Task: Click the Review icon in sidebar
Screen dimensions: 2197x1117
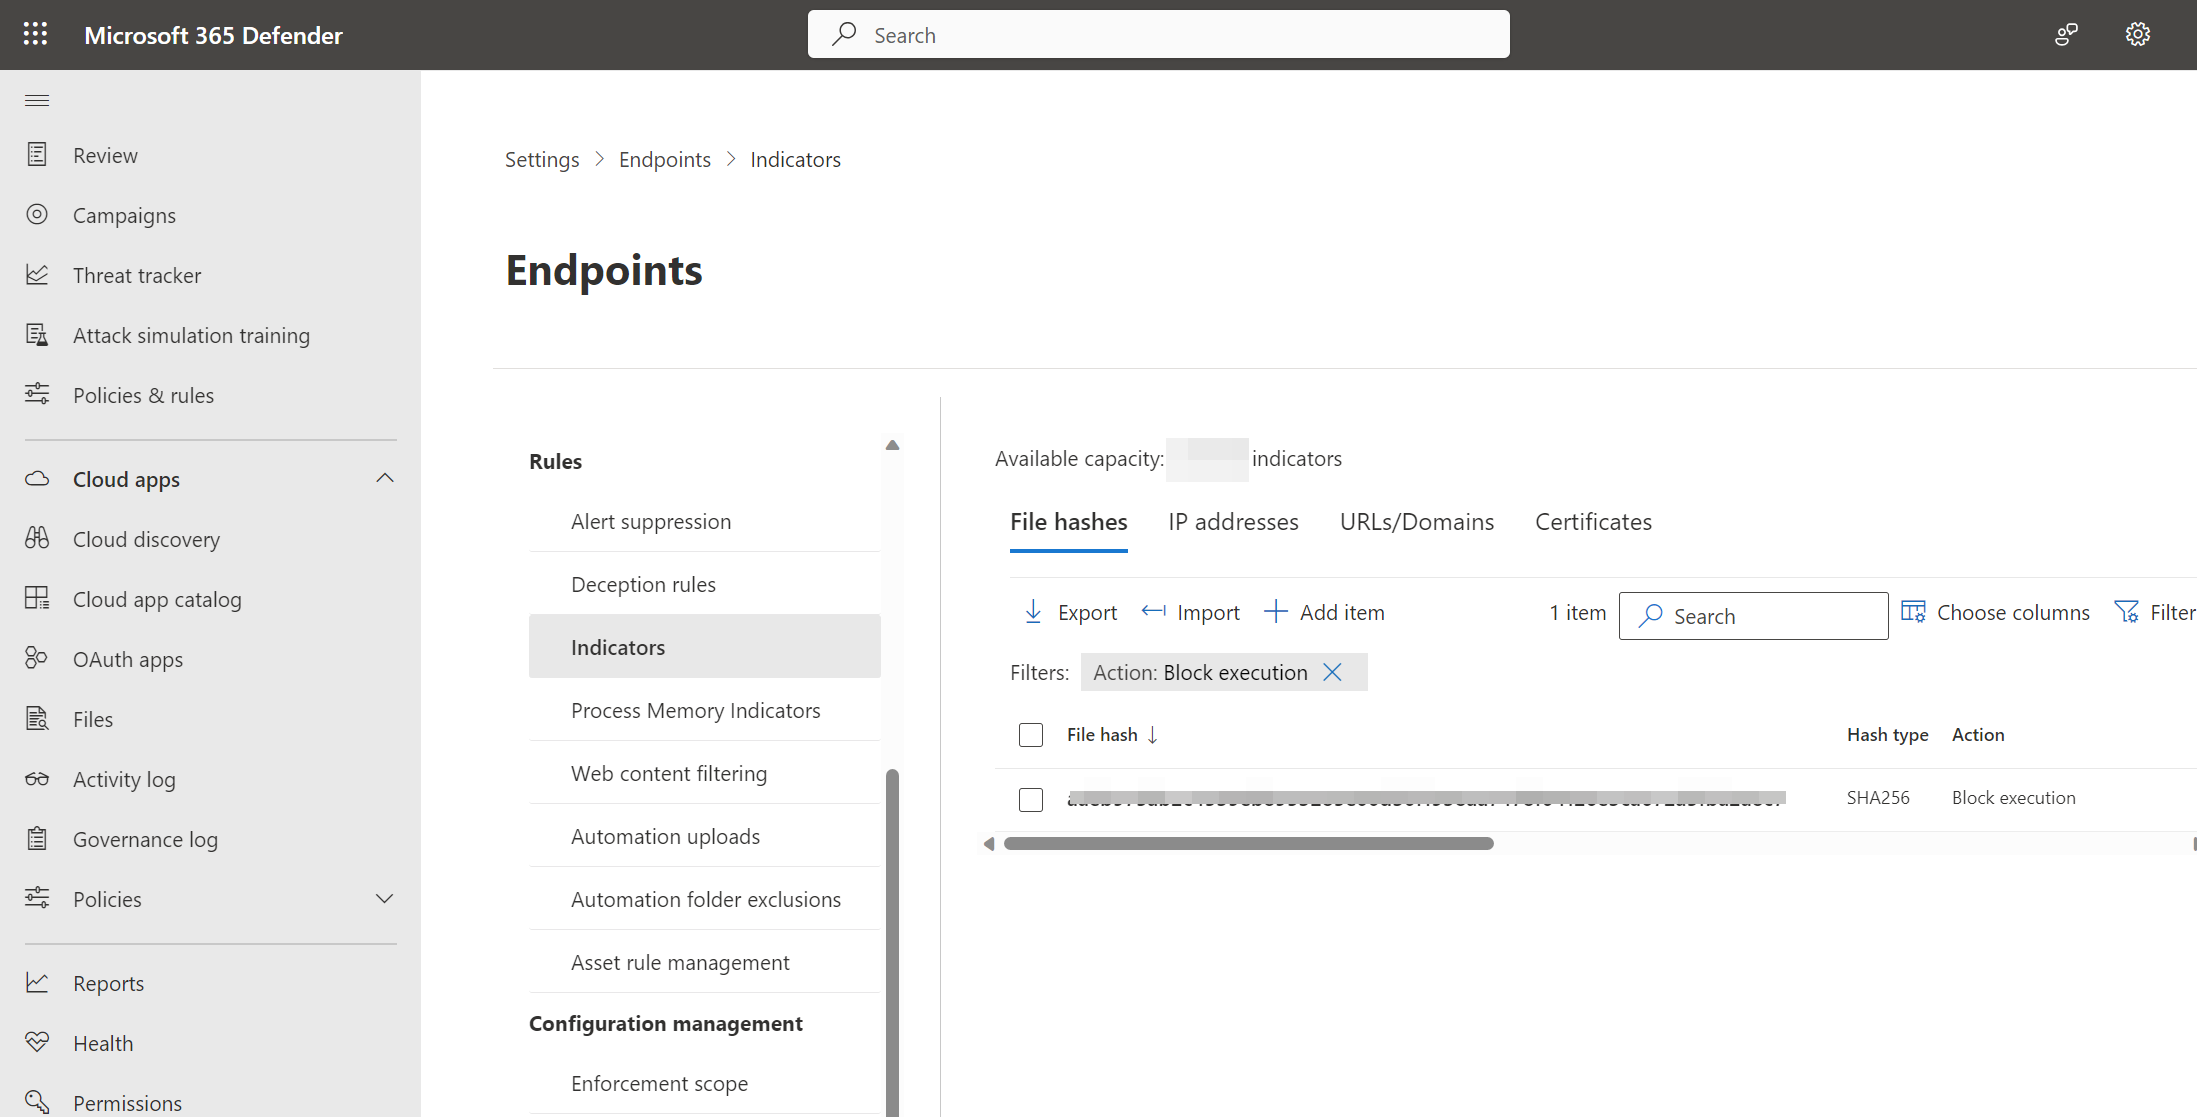Action: click(x=37, y=154)
